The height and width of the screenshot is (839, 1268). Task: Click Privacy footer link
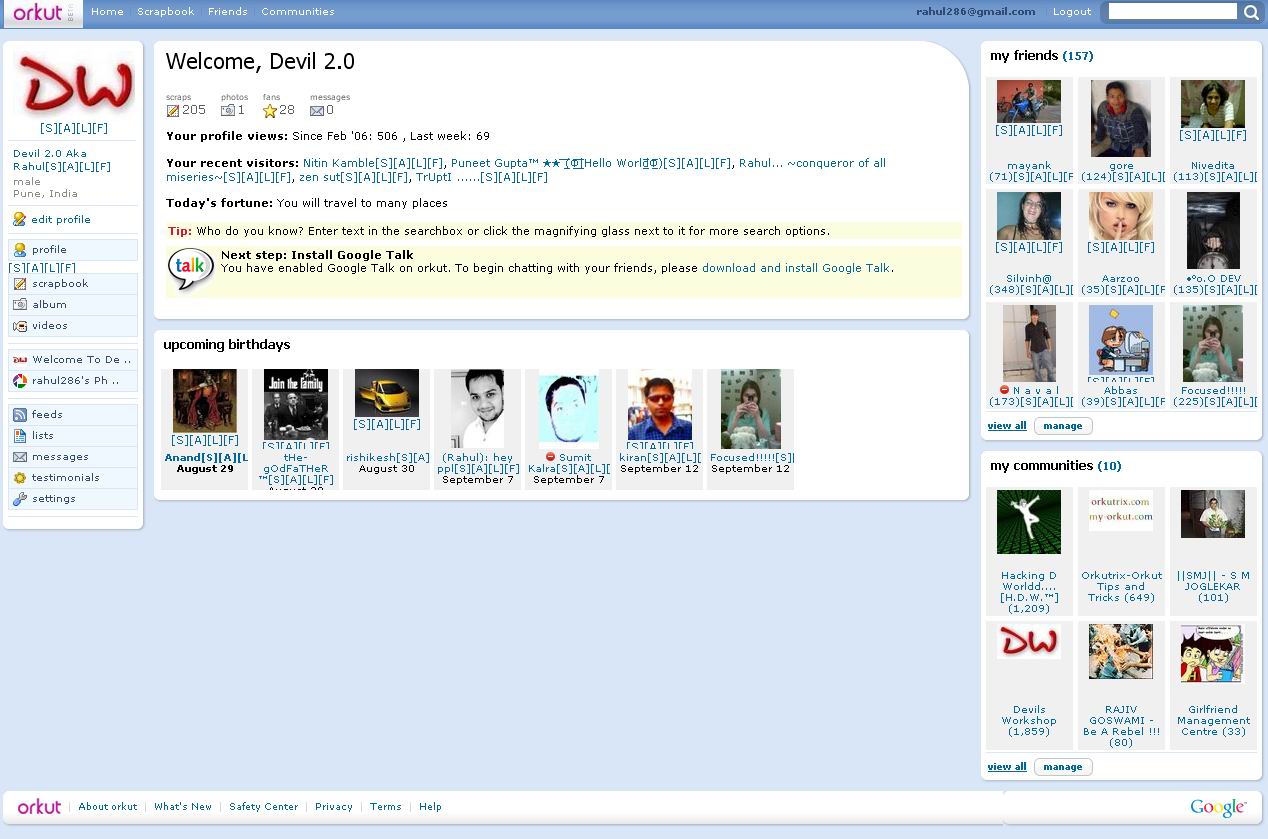coord(334,807)
